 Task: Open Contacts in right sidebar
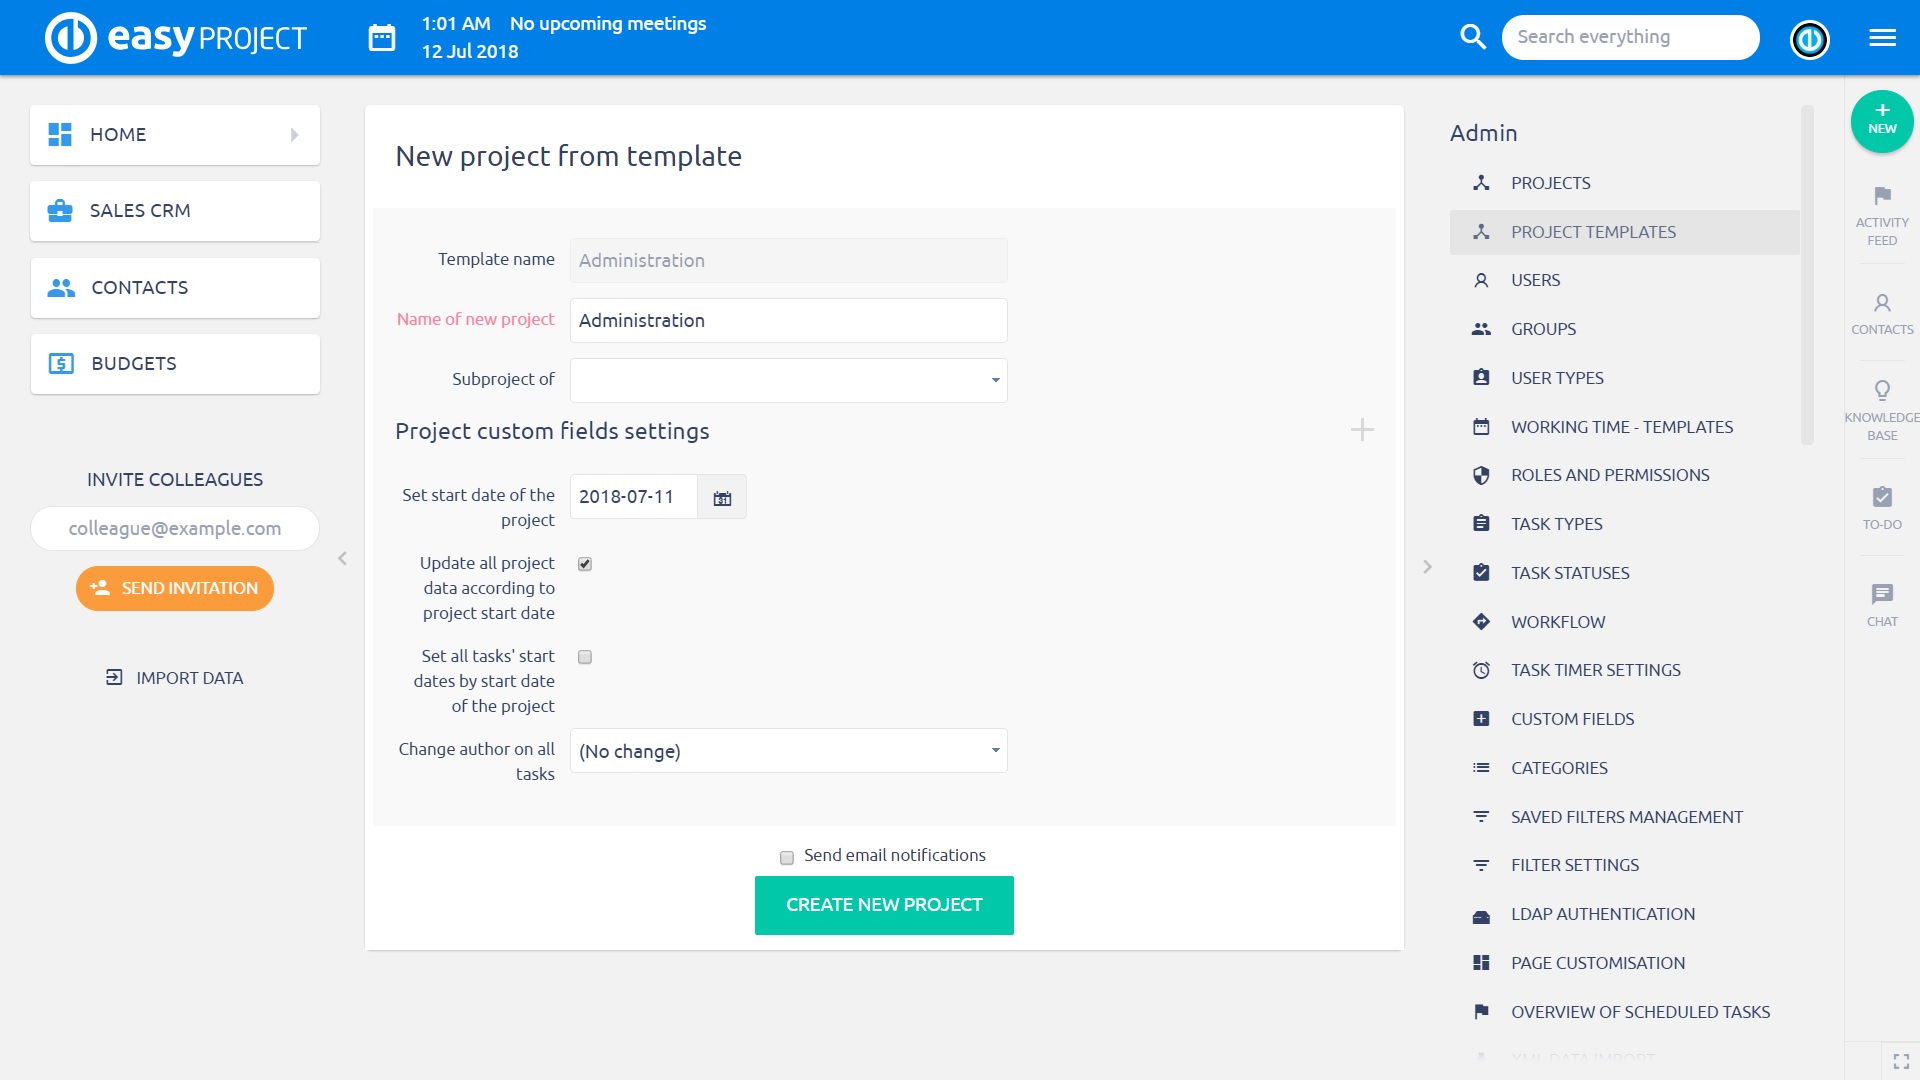click(1882, 313)
